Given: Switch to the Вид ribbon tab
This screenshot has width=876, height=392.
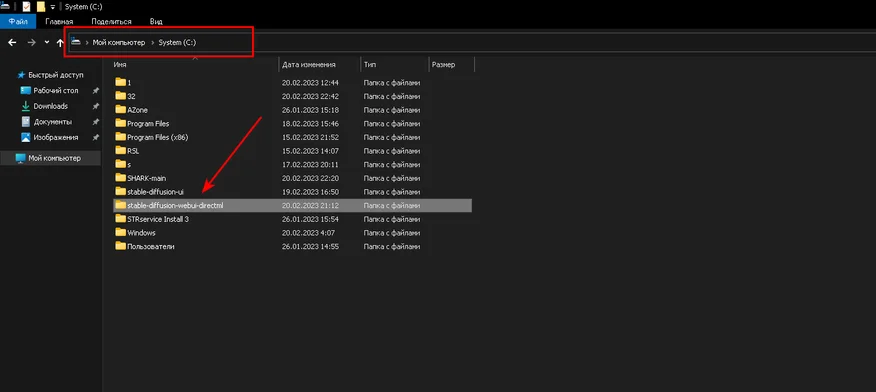Looking at the screenshot, I should tap(156, 22).
